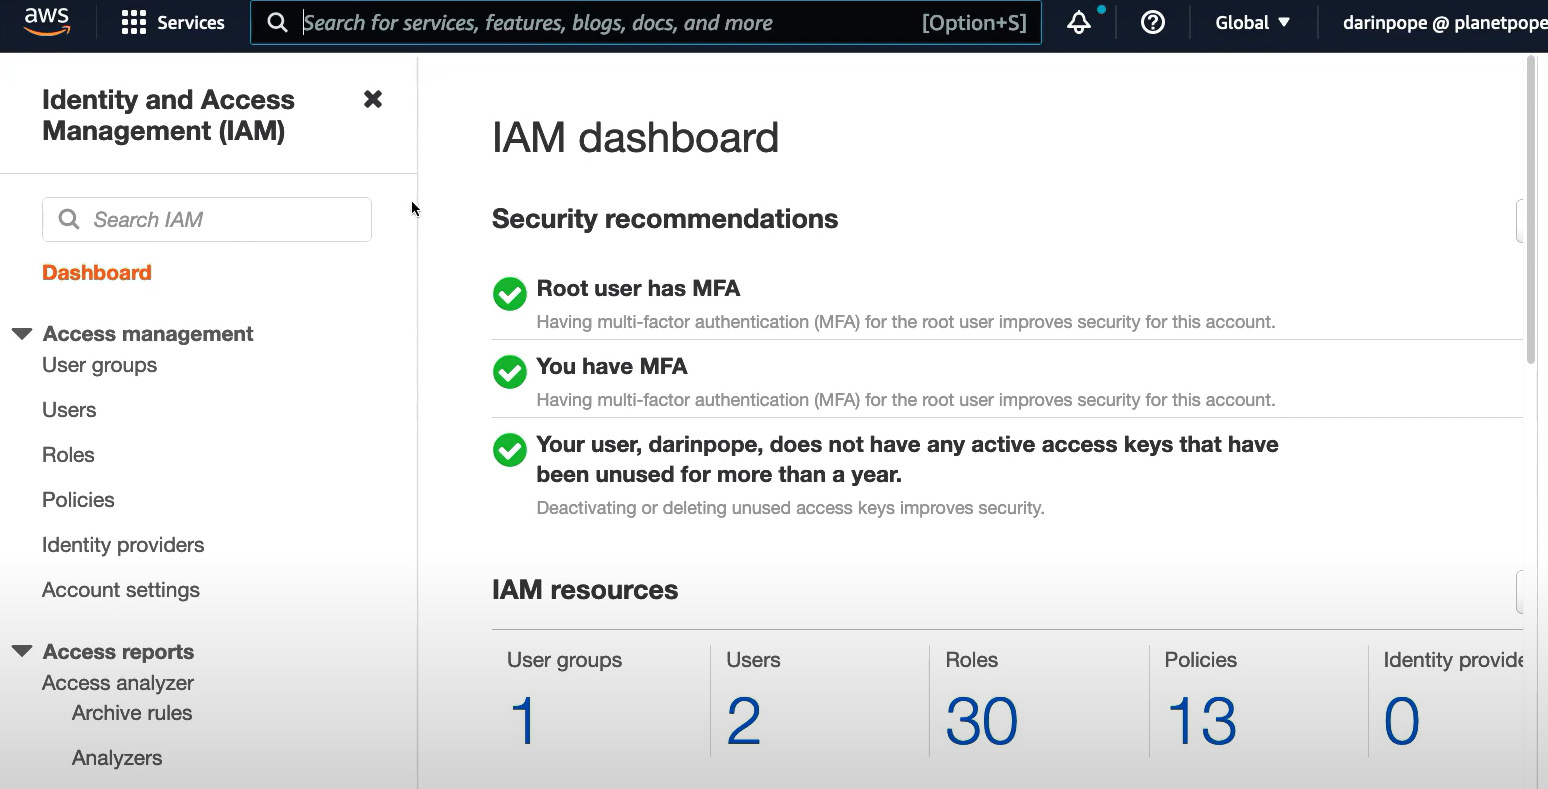Click the User groups label in IAM resources
The height and width of the screenshot is (789, 1548).
pyautogui.click(x=564, y=660)
